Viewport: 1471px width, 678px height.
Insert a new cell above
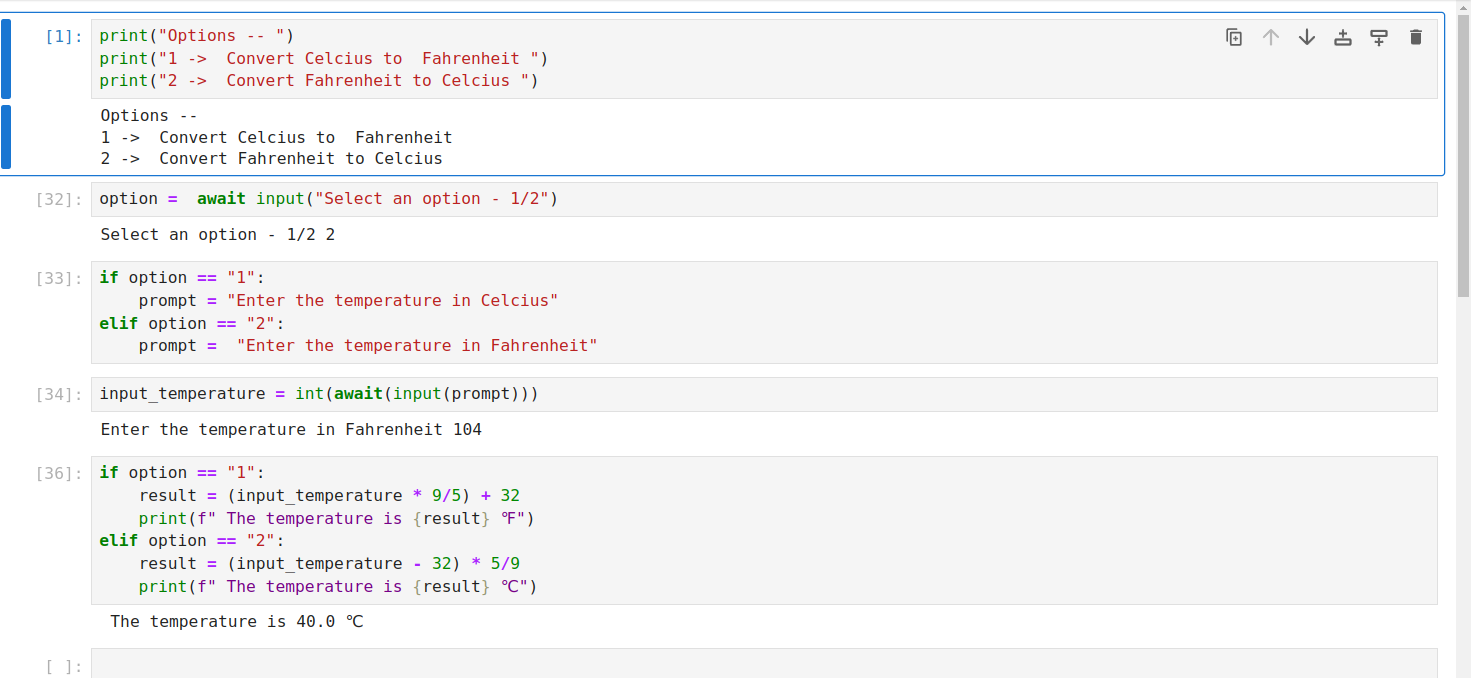pyautogui.click(x=1342, y=36)
